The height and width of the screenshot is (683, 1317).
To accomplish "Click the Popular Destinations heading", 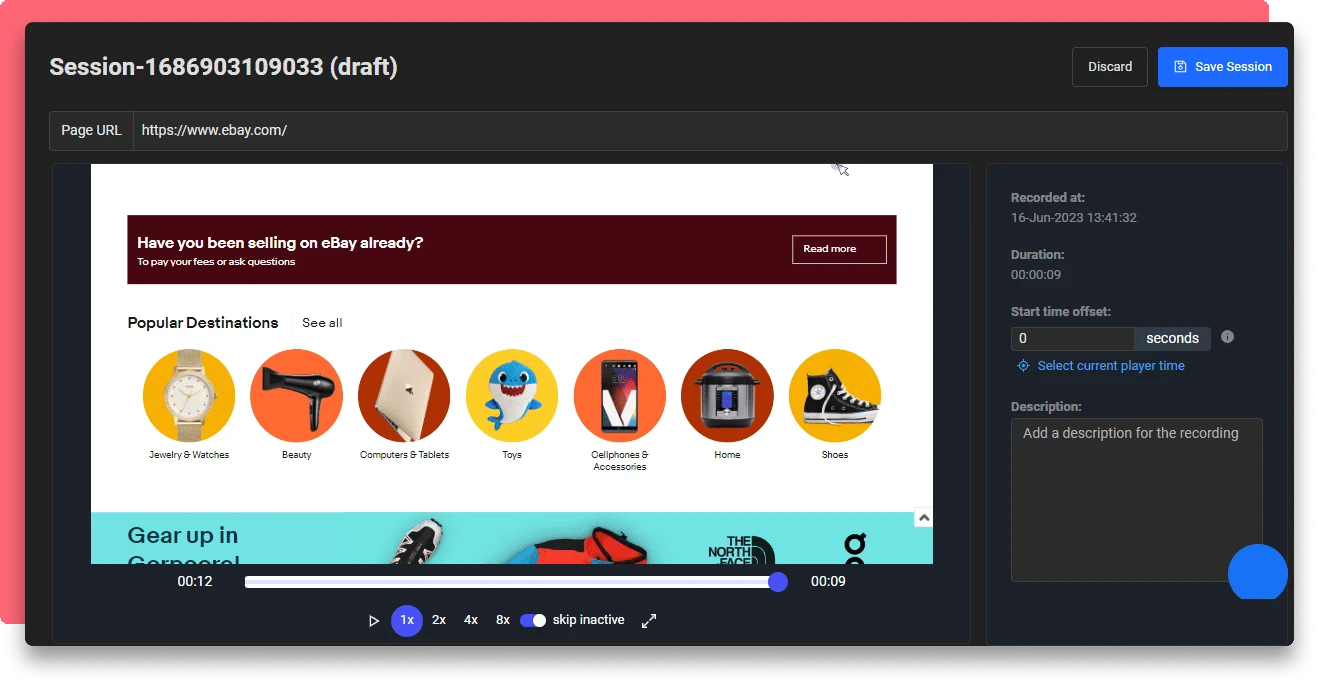I will [x=203, y=323].
